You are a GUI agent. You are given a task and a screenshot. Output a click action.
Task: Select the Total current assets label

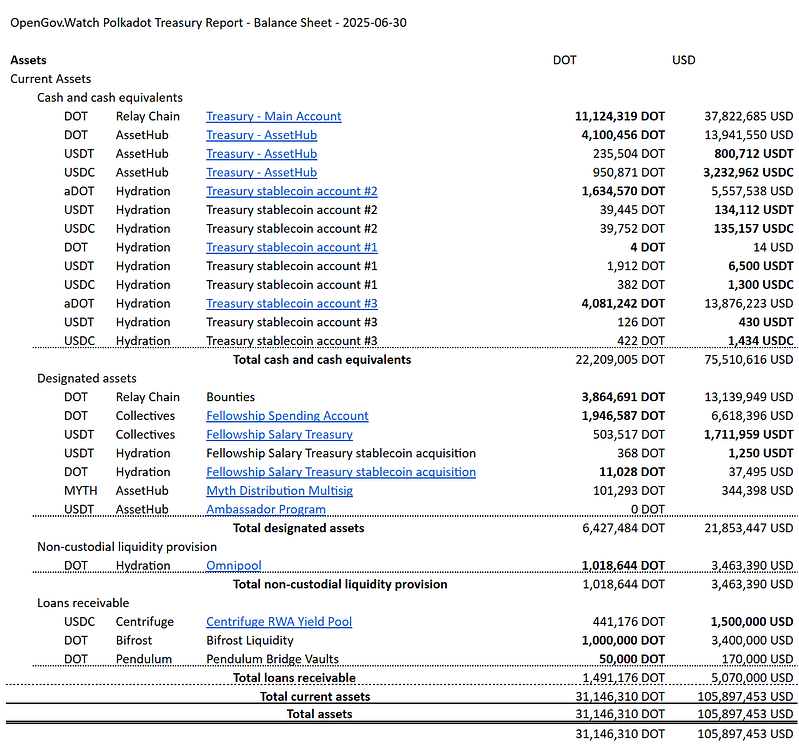coord(315,697)
